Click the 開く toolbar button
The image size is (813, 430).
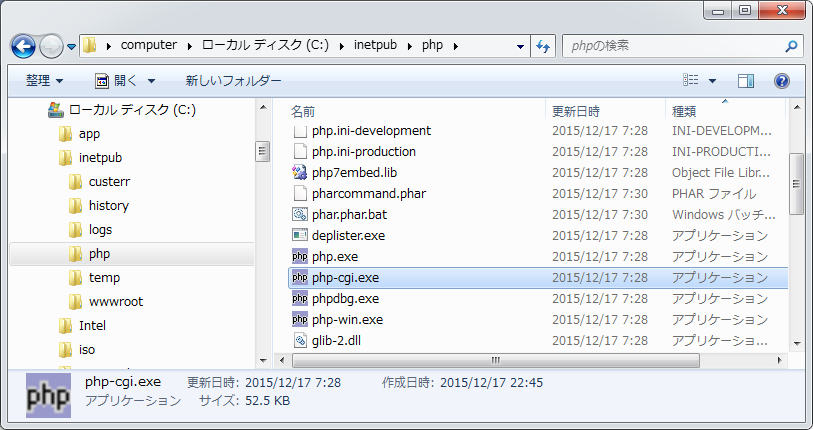click(117, 81)
